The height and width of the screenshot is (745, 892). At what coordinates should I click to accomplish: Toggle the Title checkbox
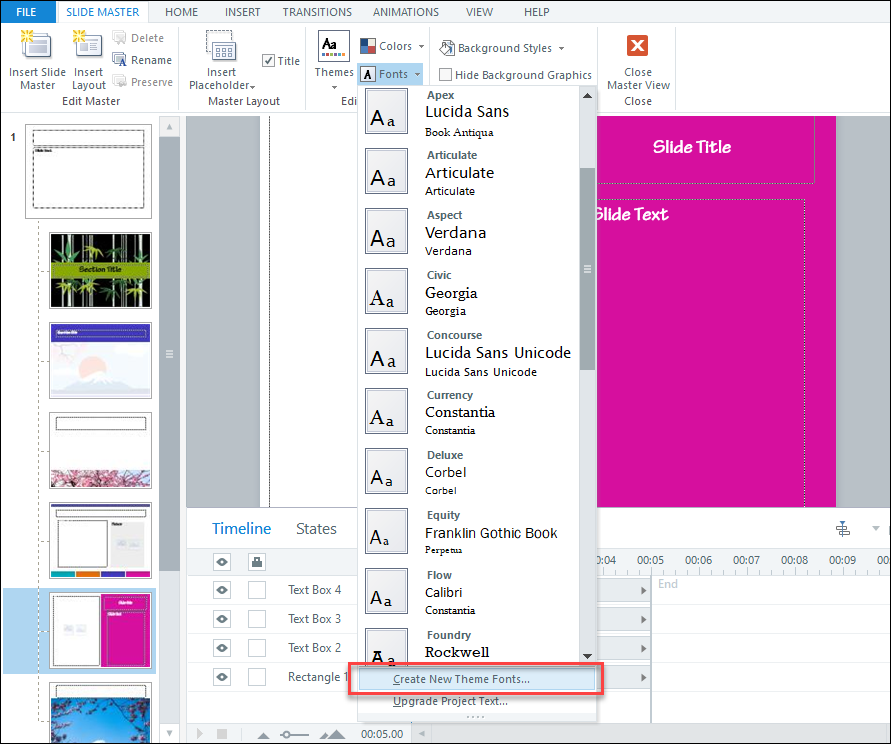269,61
